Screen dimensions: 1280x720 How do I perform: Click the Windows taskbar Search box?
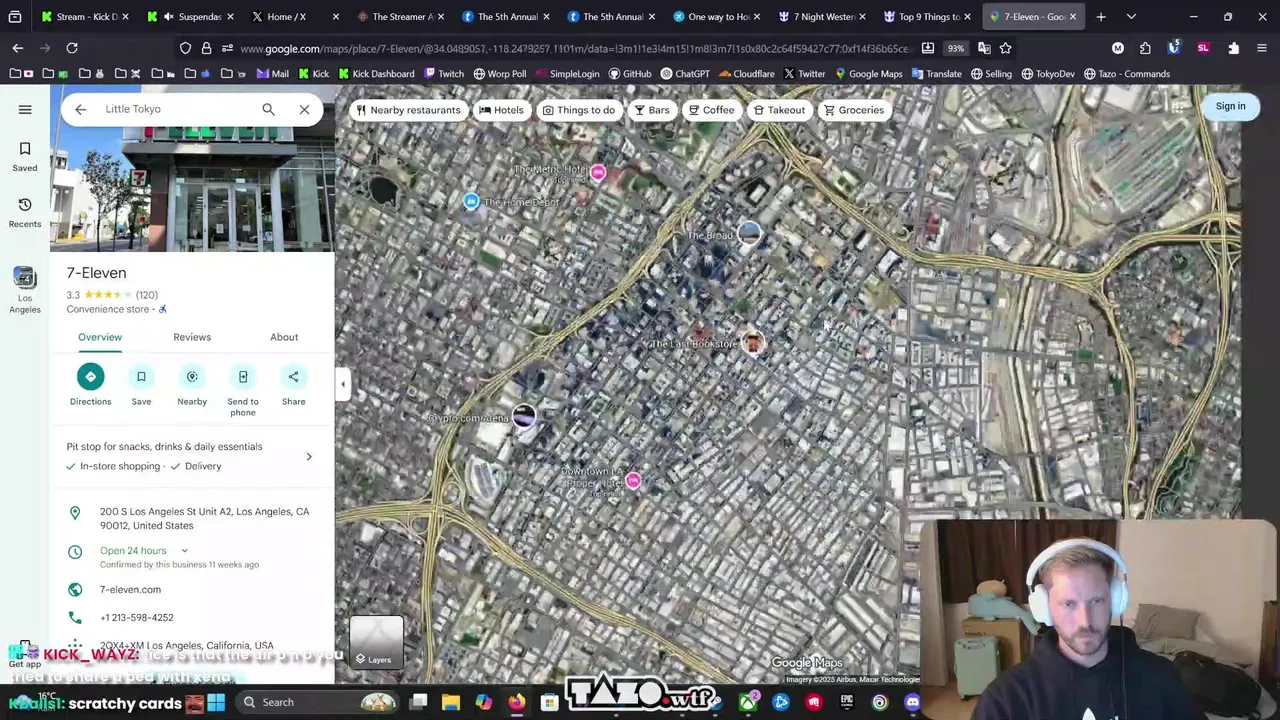tap(318, 702)
